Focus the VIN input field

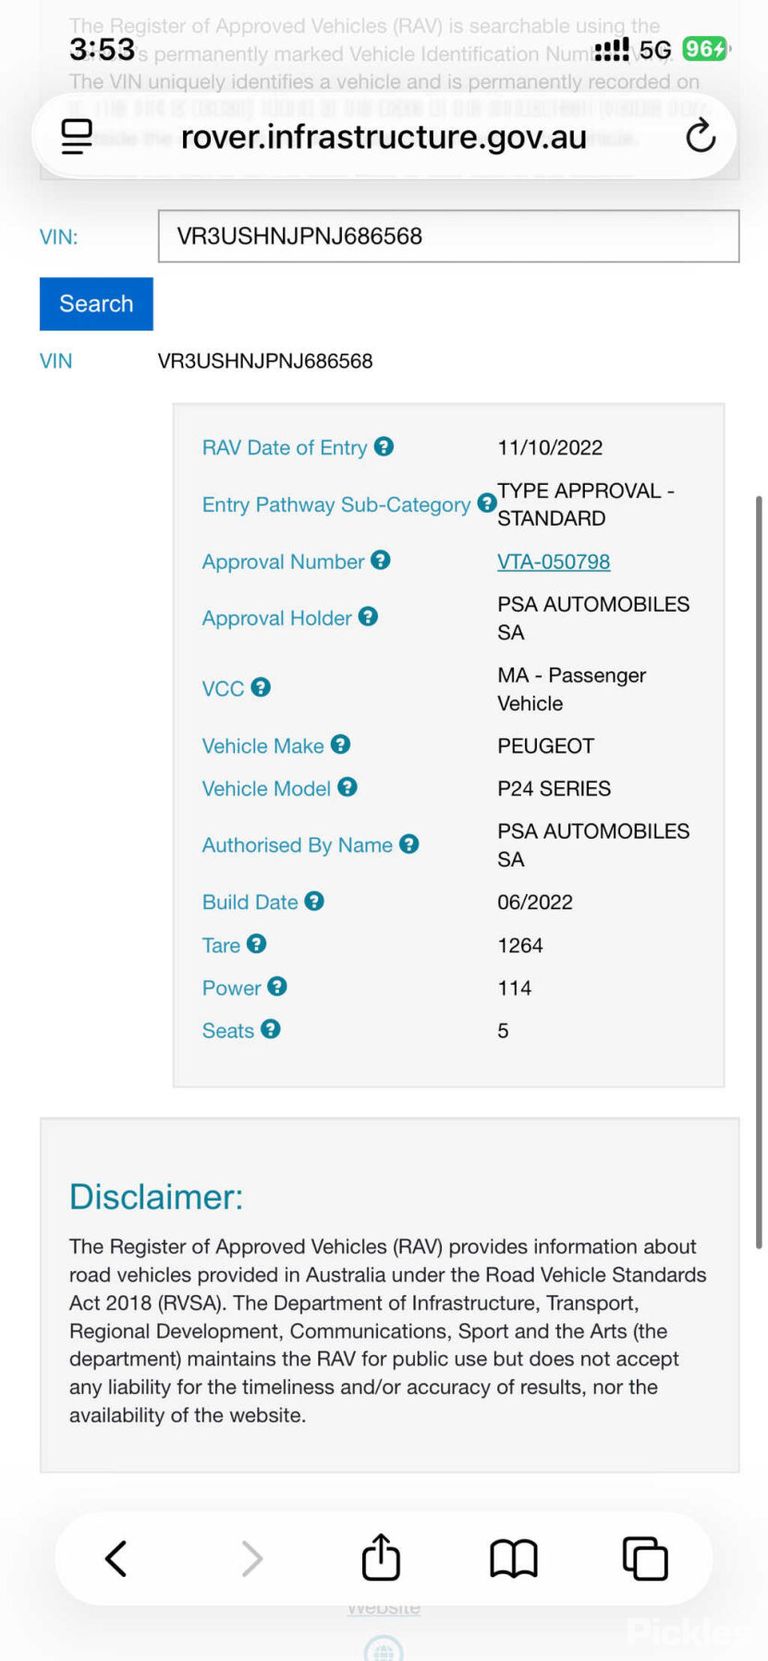[449, 236]
